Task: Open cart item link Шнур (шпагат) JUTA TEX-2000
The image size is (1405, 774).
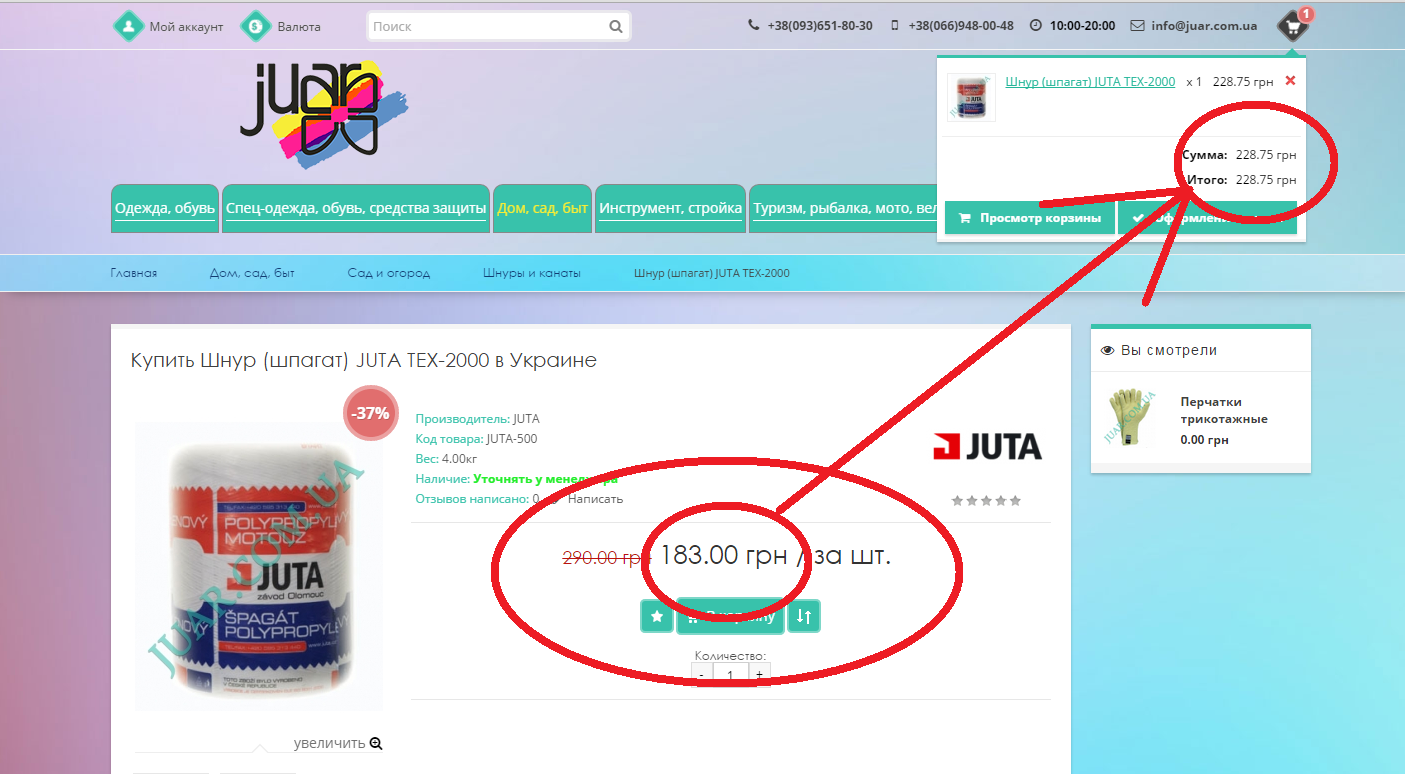Action: click(1090, 81)
